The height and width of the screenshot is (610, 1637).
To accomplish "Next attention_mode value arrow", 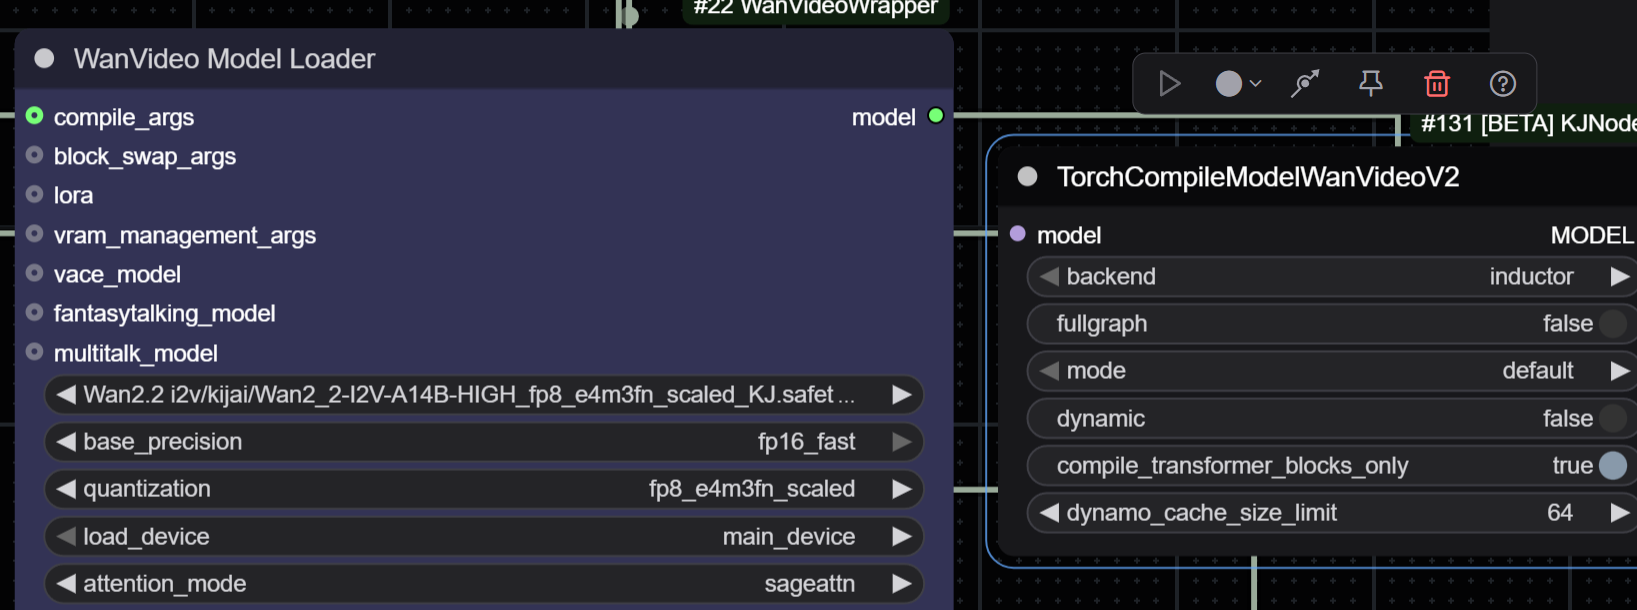I will [901, 584].
